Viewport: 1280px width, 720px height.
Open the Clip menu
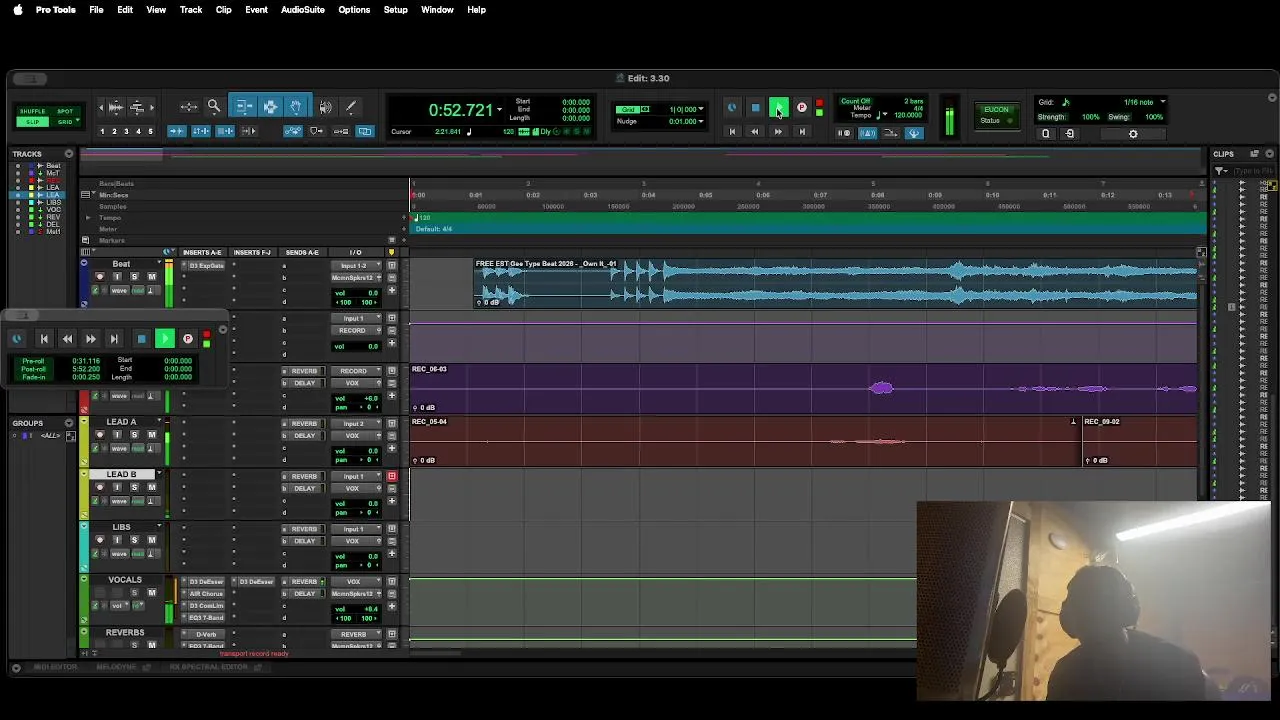click(224, 10)
